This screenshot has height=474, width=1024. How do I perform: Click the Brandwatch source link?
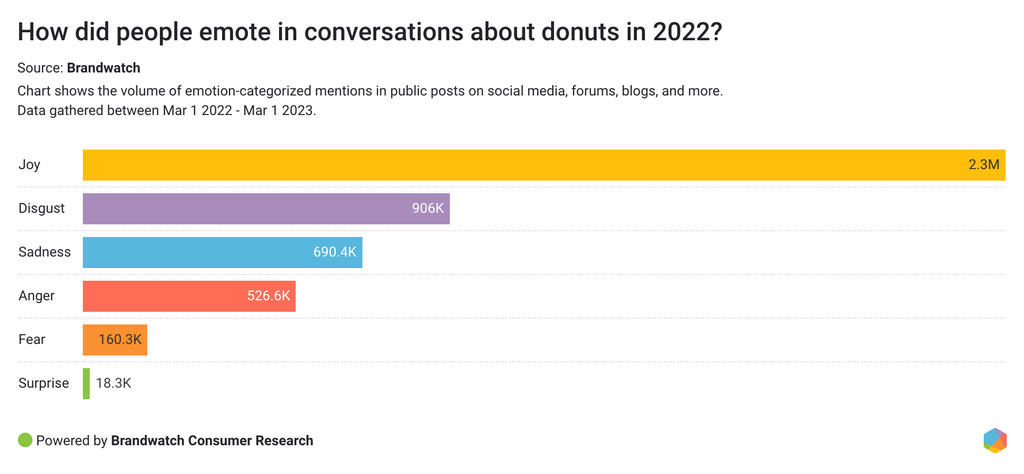coord(103,68)
